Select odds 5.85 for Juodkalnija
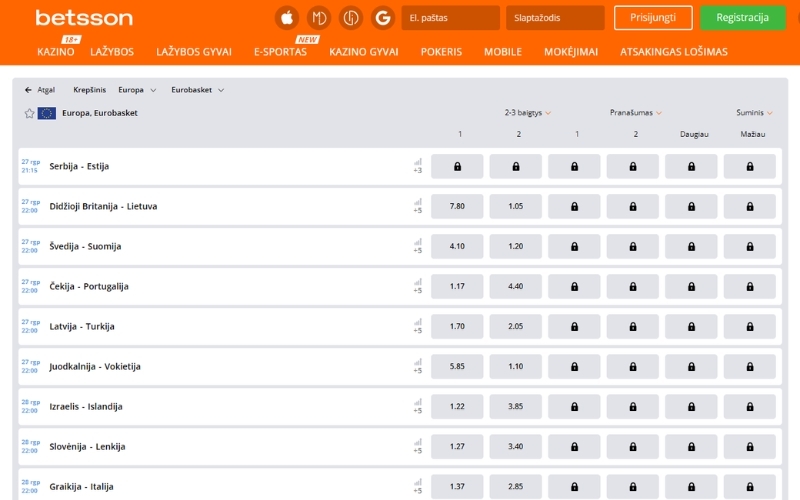The width and height of the screenshot is (800, 500). (x=457, y=367)
